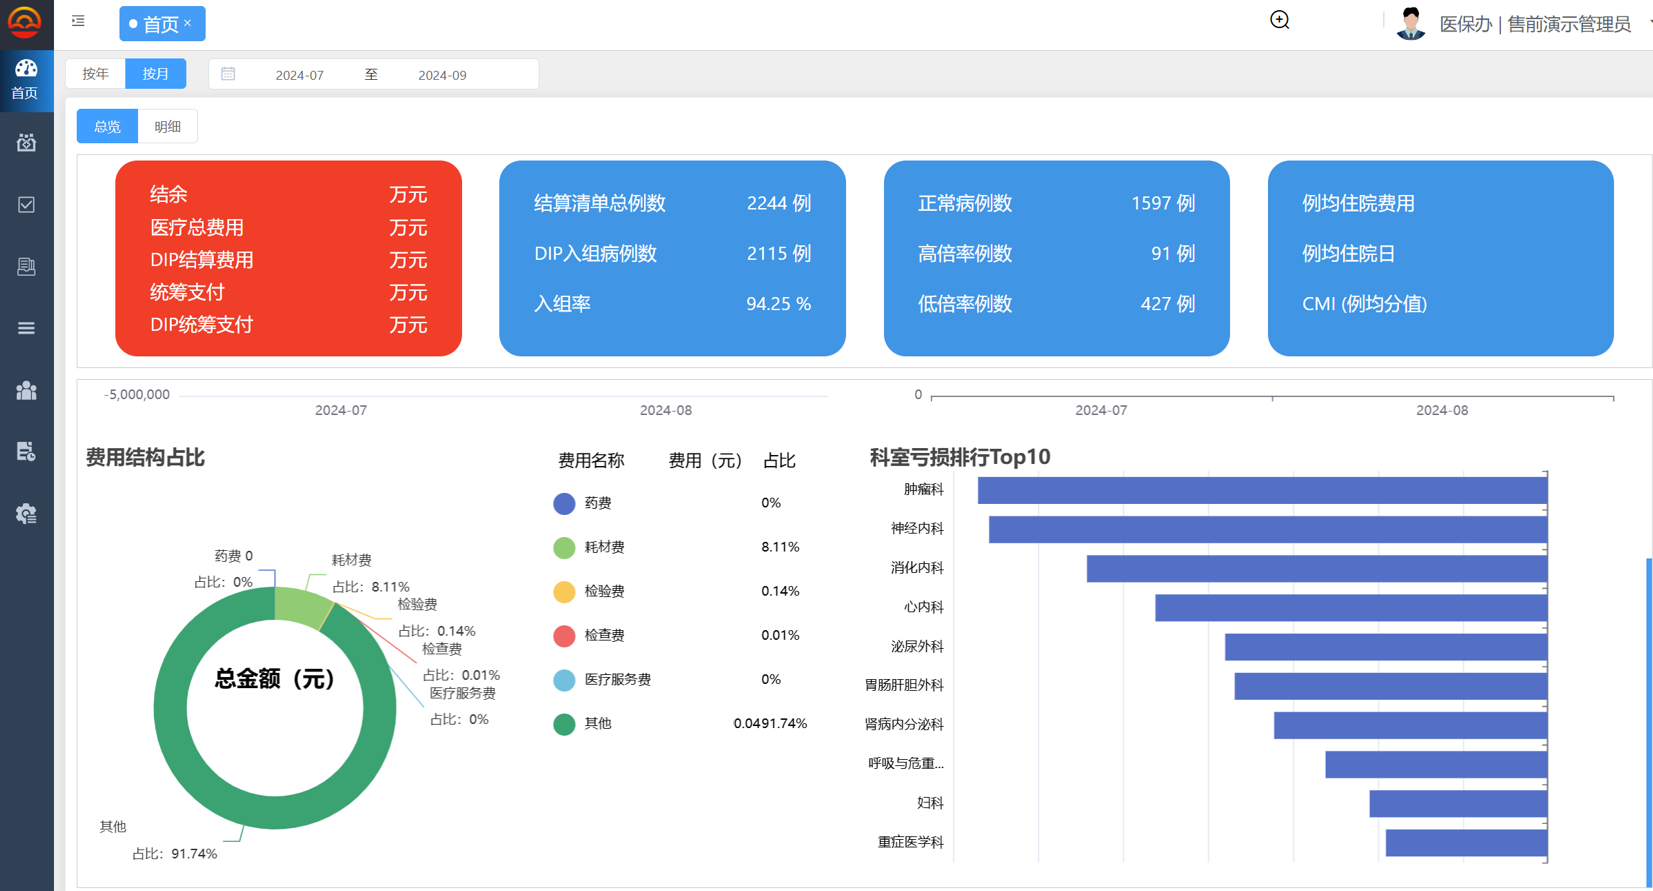The width and height of the screenshot is (1653, 891).
Task: Switch the date mode to 按月
Action: pyautogui.click(x=156, y=74)
